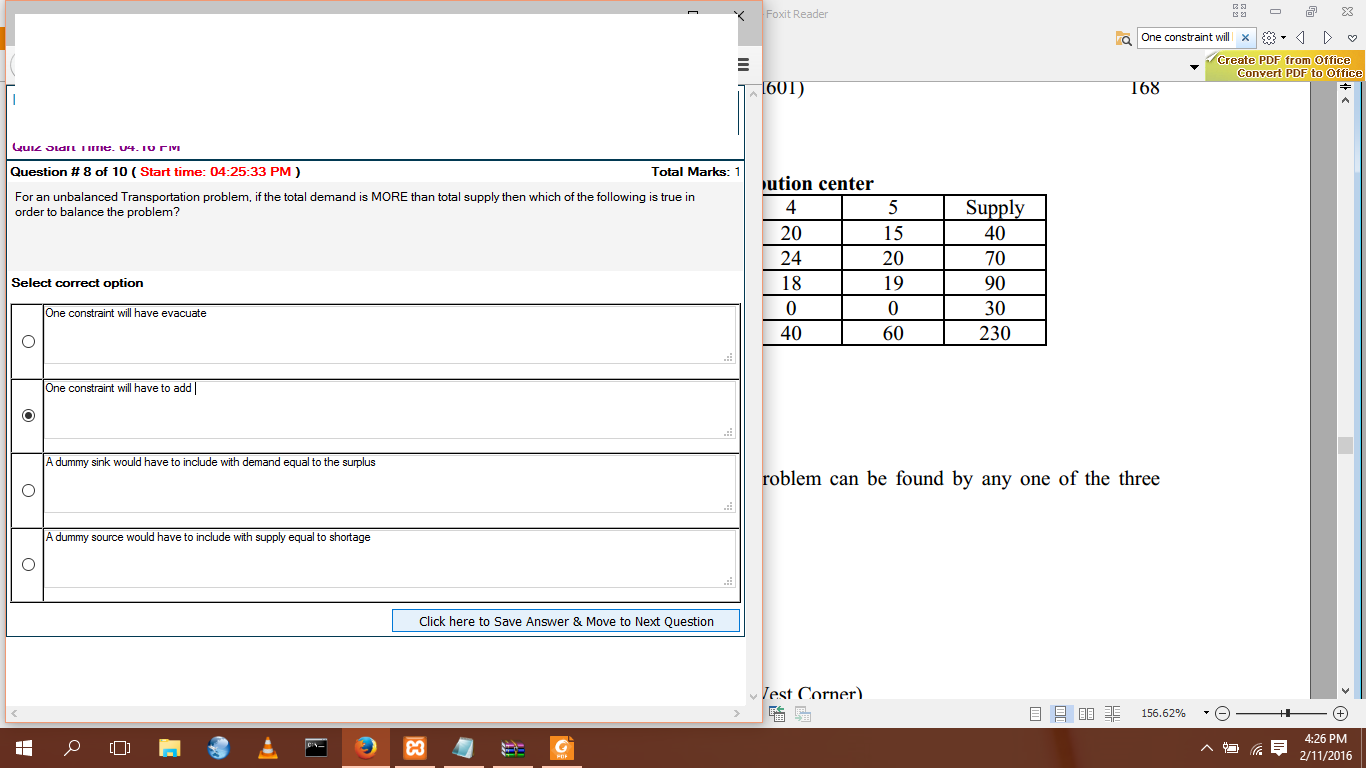
Task: Select the 'One constraint will have evacuate' radio option
Action: (28, 341)
